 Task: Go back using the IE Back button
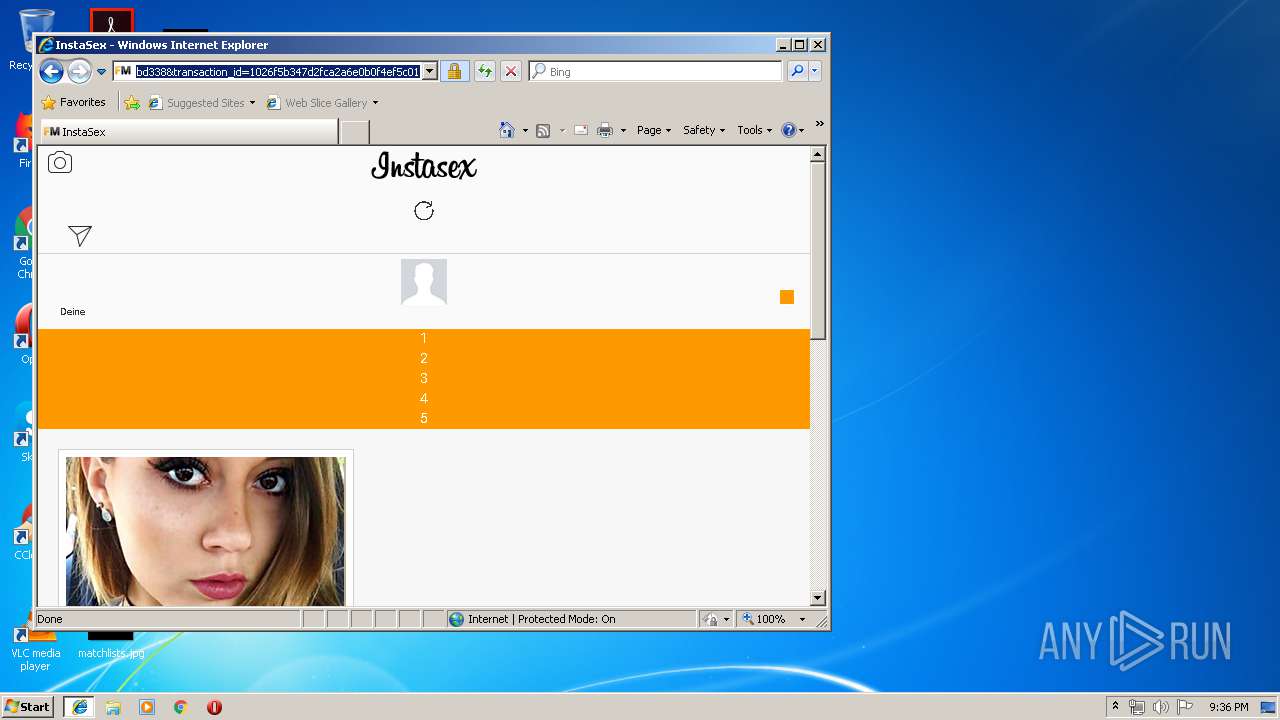coord(52,71)
